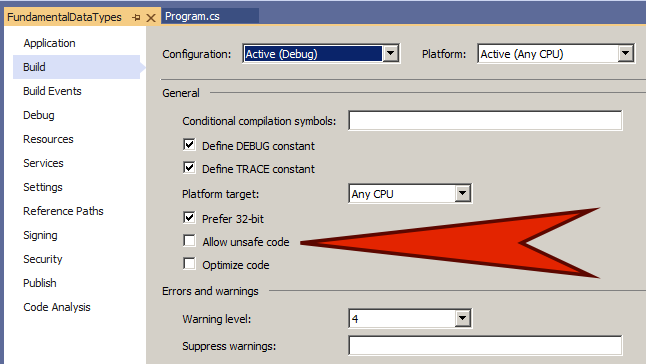The width and height of the screenshot is (646, 364).
Task: Select the FundamentalDataTypes properties tab
Action: click(x=64, y=17)
